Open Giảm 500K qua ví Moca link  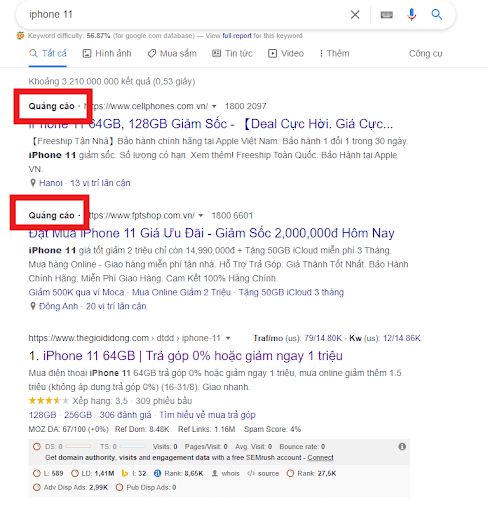76,292
